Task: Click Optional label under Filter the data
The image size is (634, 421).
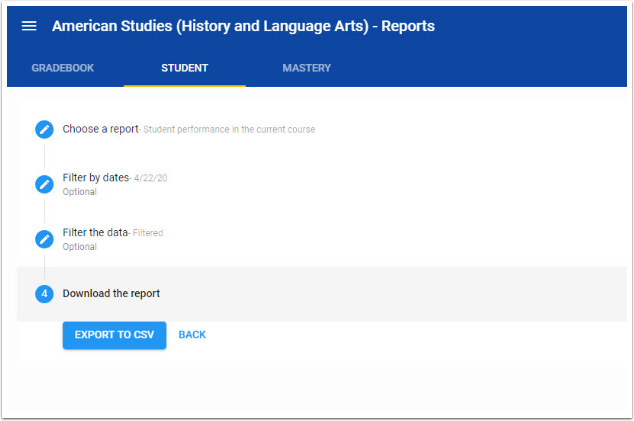Action: click(x=80, y=247)
